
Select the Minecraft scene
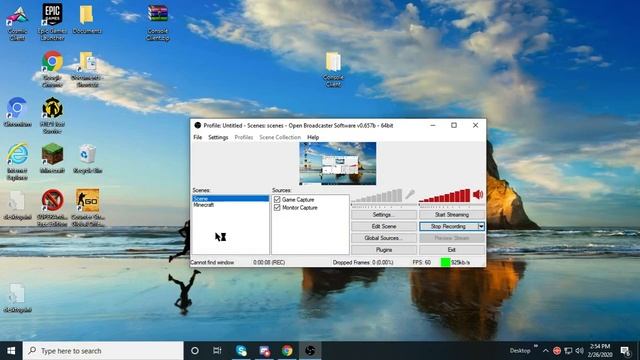[x=231, y=205]
